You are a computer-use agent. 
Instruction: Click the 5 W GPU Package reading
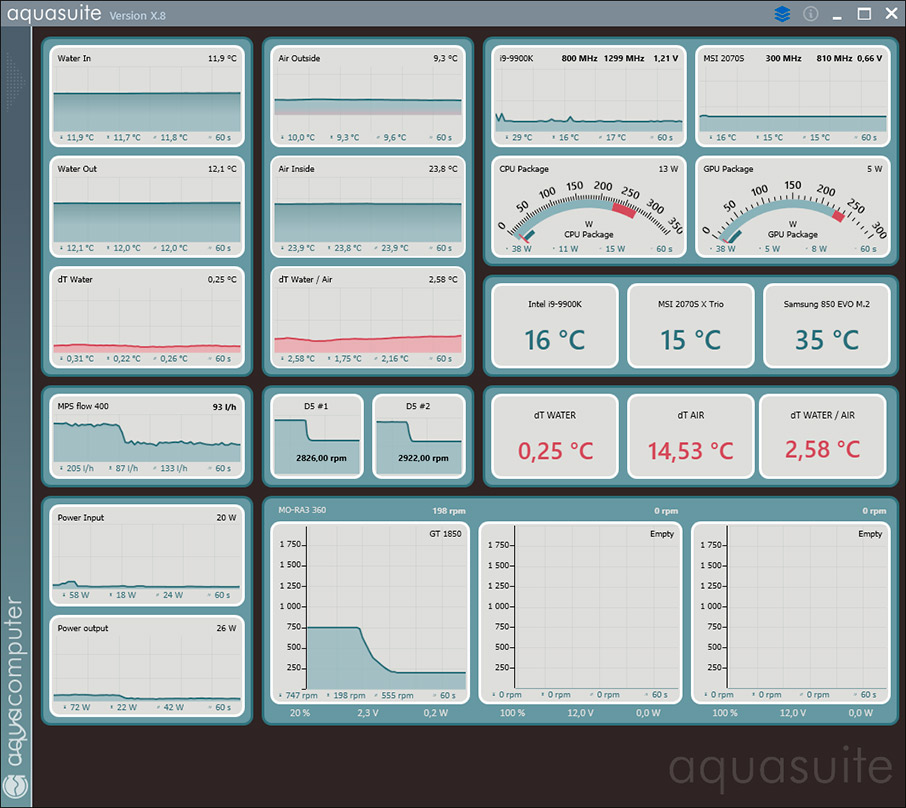coord(874,169)
